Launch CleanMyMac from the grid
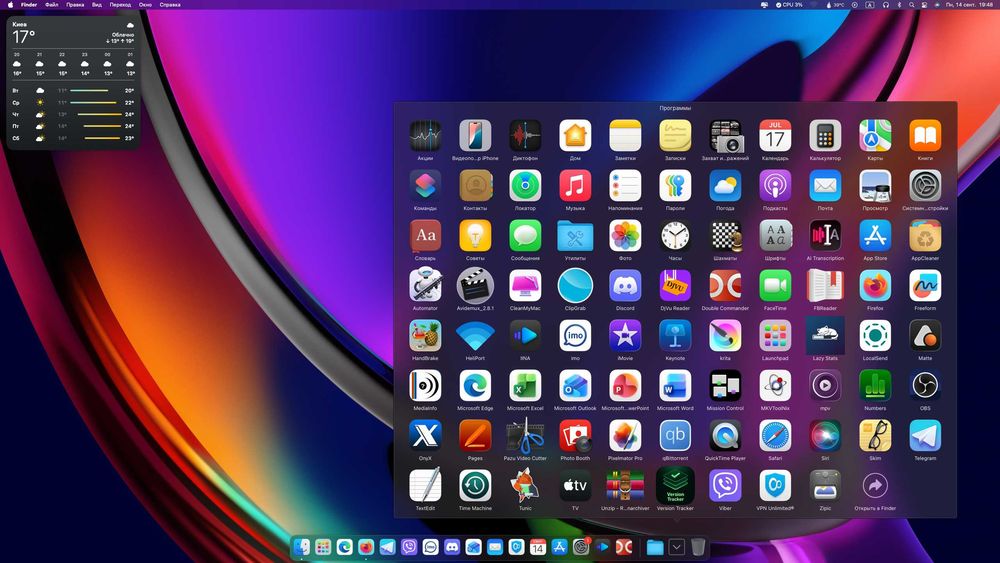This screenshot has width=1000, height=563. click(x=525, y=286)
